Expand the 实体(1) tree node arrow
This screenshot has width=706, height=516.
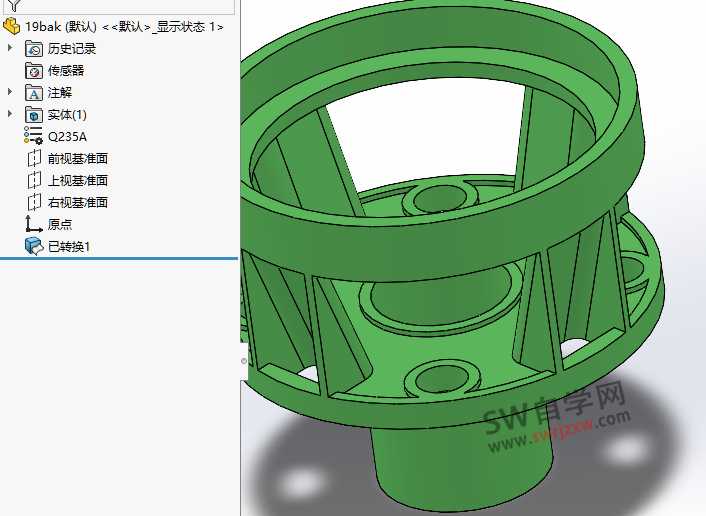(x=10, y=115)
